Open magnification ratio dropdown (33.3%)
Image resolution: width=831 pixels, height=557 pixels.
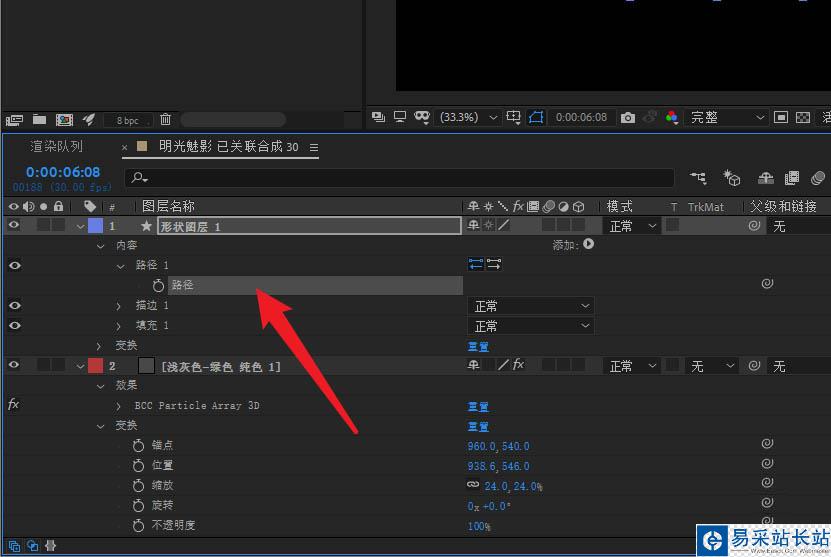[x=467, y=117]
